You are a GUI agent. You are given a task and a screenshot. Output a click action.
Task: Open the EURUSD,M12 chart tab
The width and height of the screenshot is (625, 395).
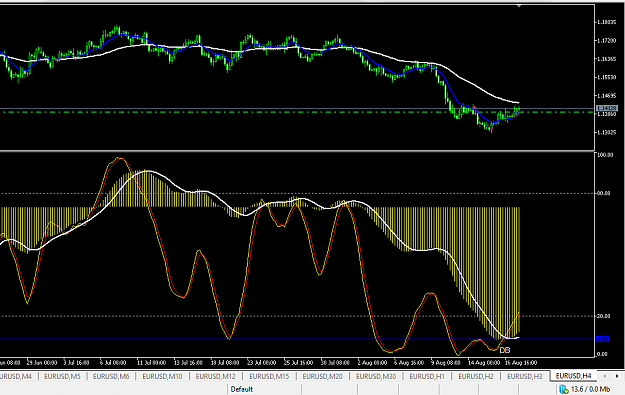click(x=215, y=376)
